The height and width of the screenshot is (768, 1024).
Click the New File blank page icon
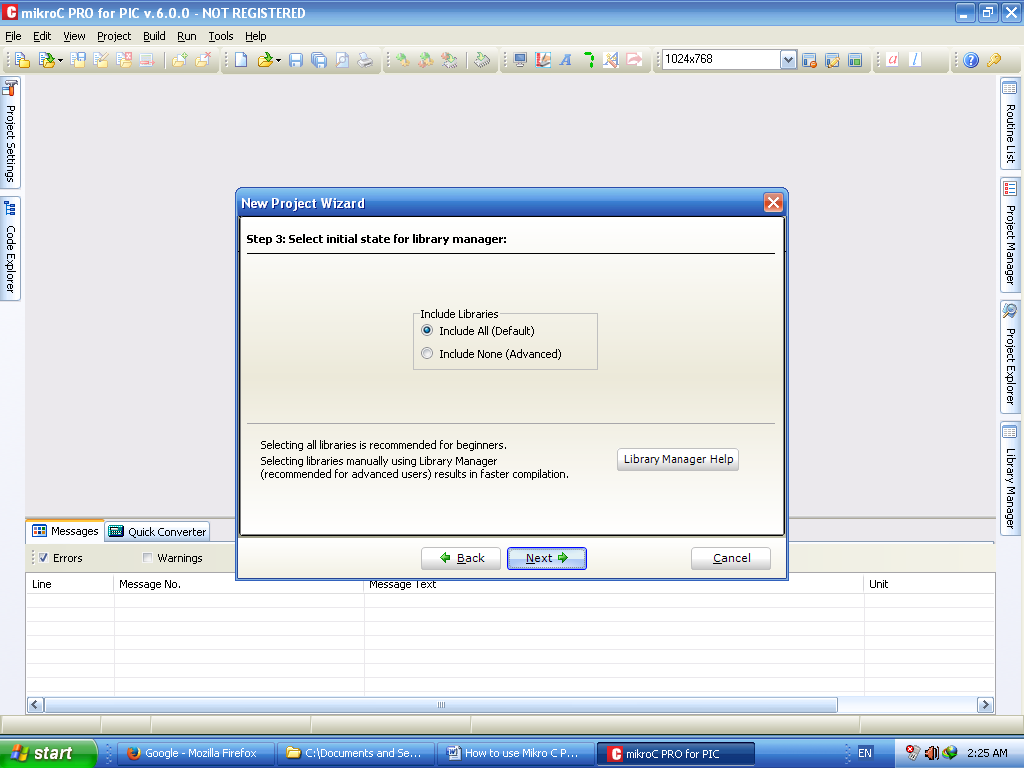241,60
